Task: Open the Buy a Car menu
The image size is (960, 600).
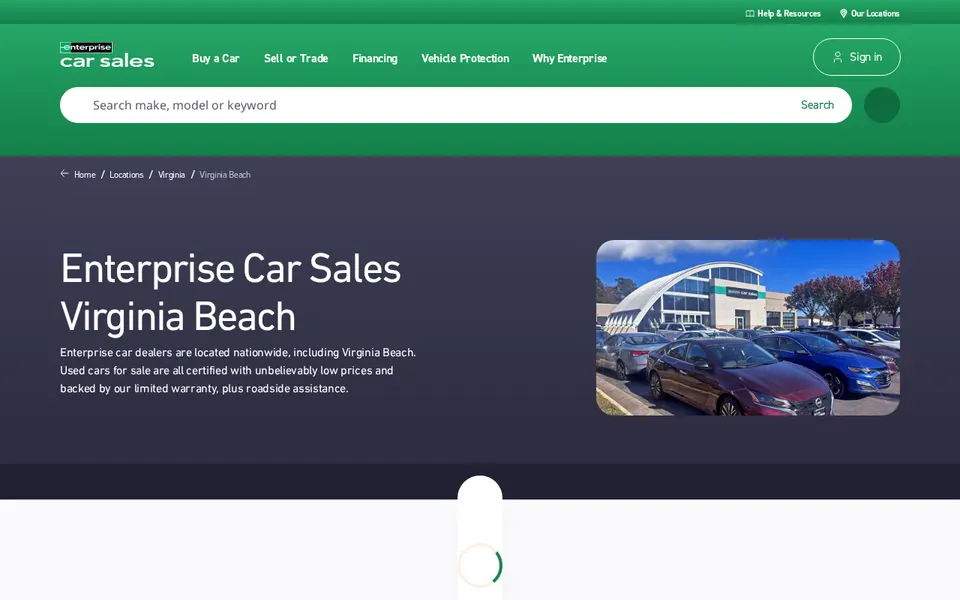Action: click(x=216, y=58)
